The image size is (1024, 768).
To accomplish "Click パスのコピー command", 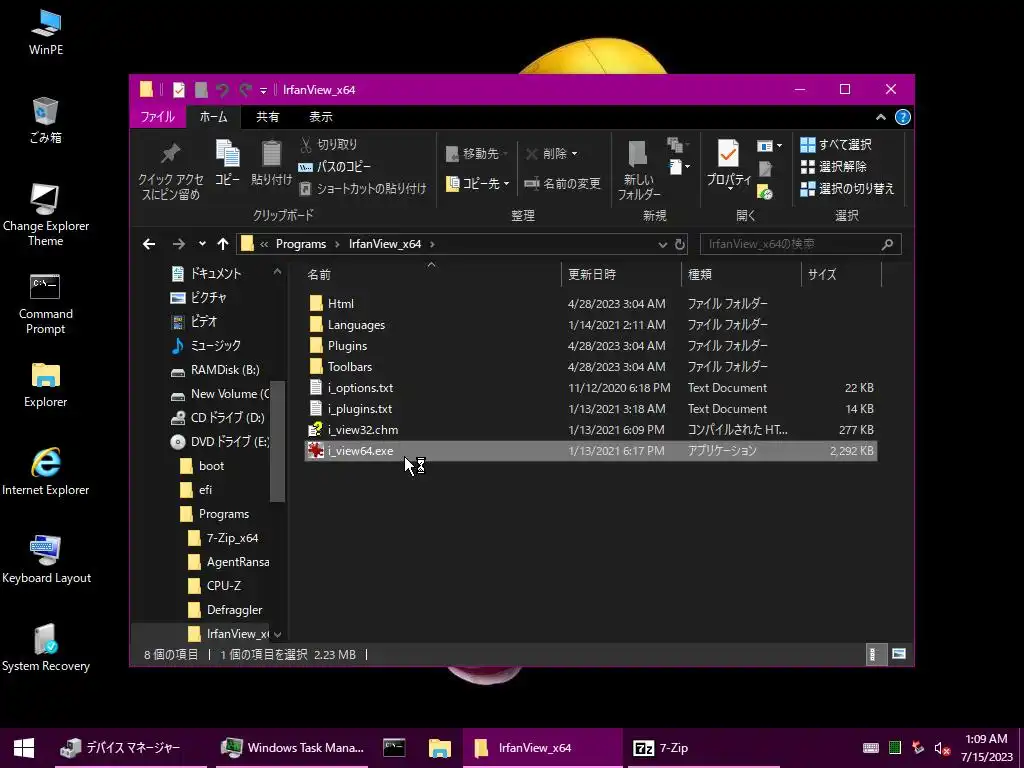I will click(334, 167).
